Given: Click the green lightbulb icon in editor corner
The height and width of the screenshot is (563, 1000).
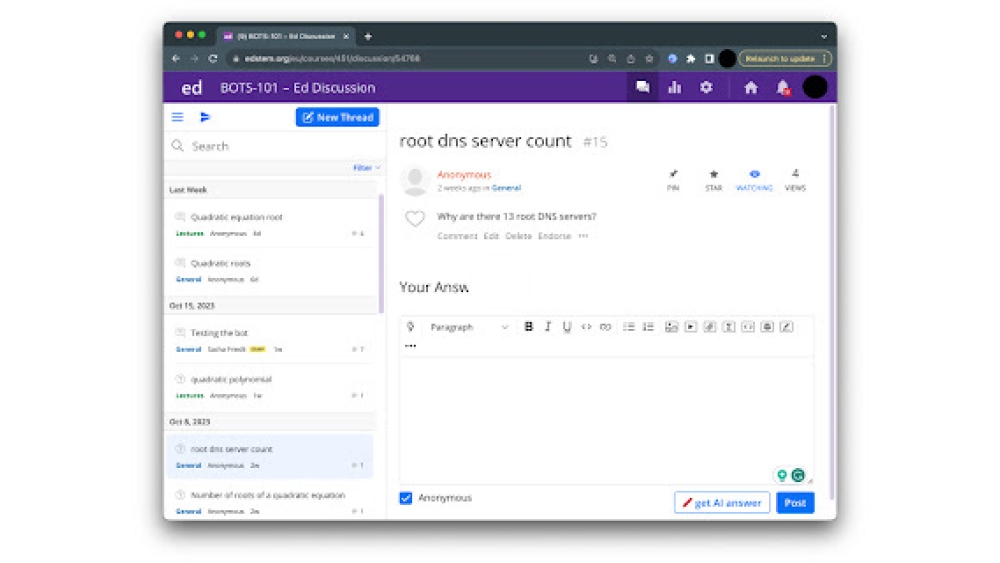Looking at the screenshot, I should pos(781,475).
